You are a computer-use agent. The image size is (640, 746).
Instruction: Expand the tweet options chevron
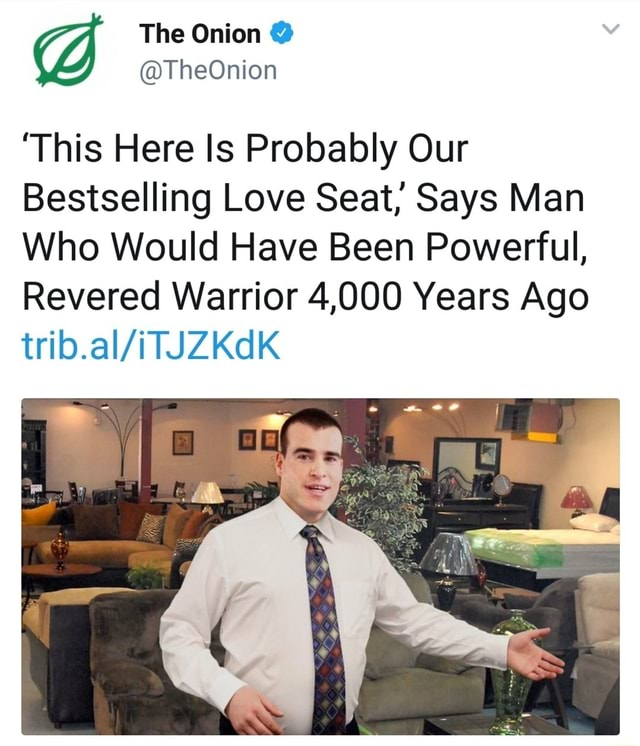click(x=610, y=29)
